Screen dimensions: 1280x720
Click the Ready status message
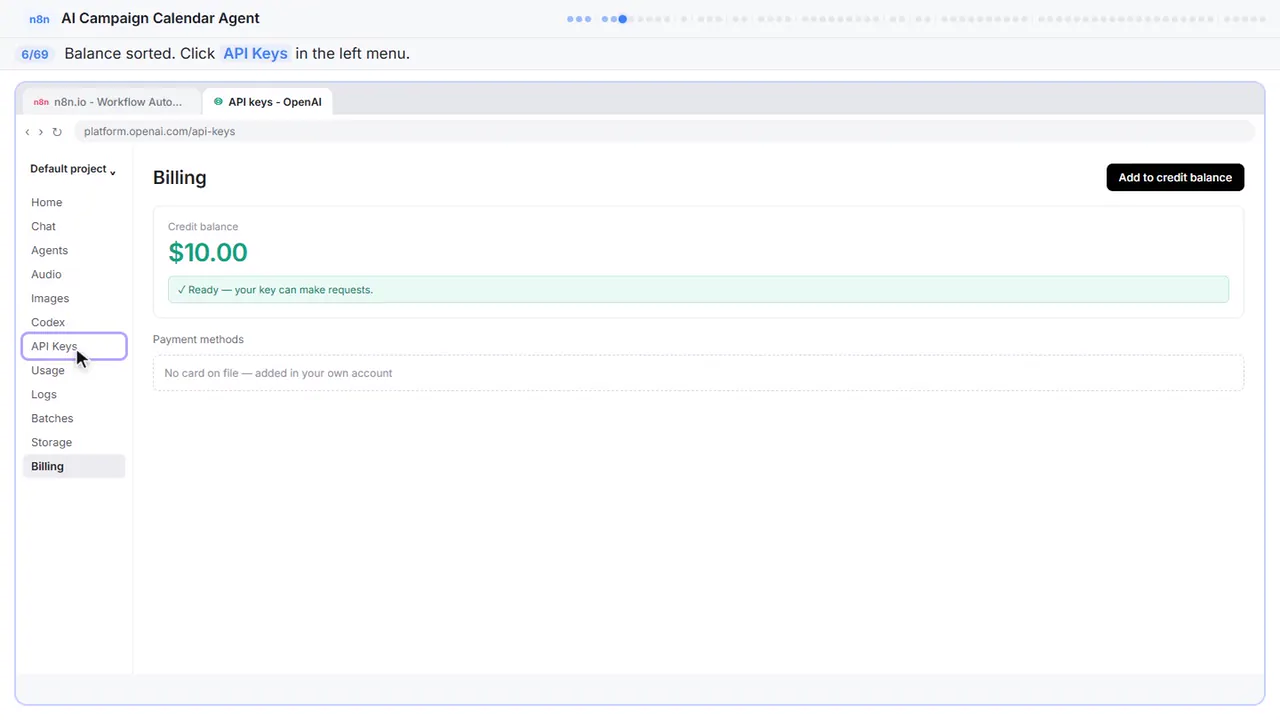pyautogui.click(x=698, y=290)
